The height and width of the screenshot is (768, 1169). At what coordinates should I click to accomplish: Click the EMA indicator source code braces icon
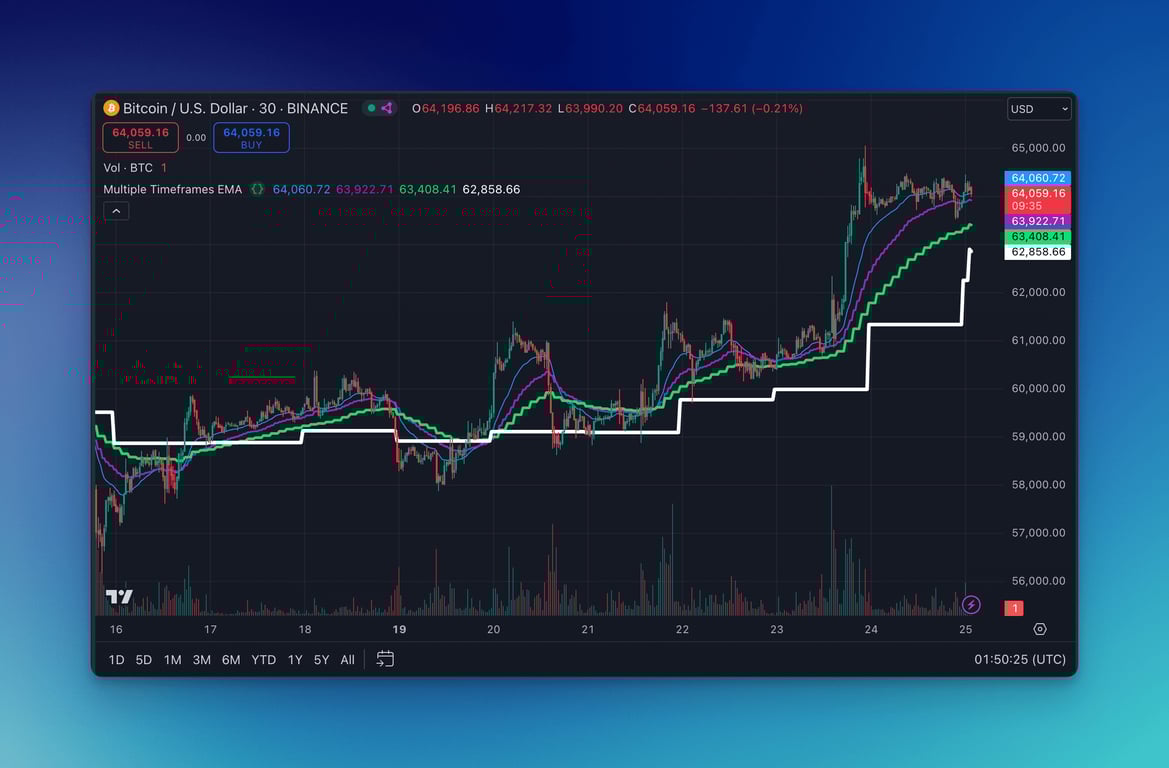(257, 189)
